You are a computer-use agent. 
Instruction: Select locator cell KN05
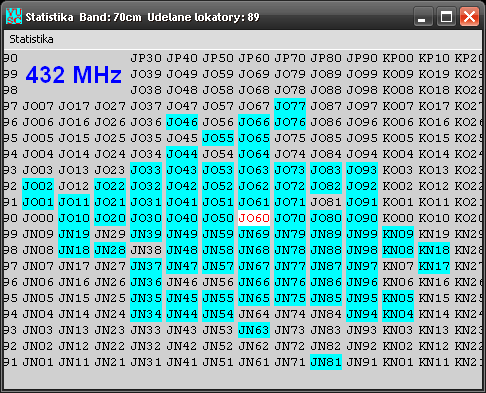[398, 298]
